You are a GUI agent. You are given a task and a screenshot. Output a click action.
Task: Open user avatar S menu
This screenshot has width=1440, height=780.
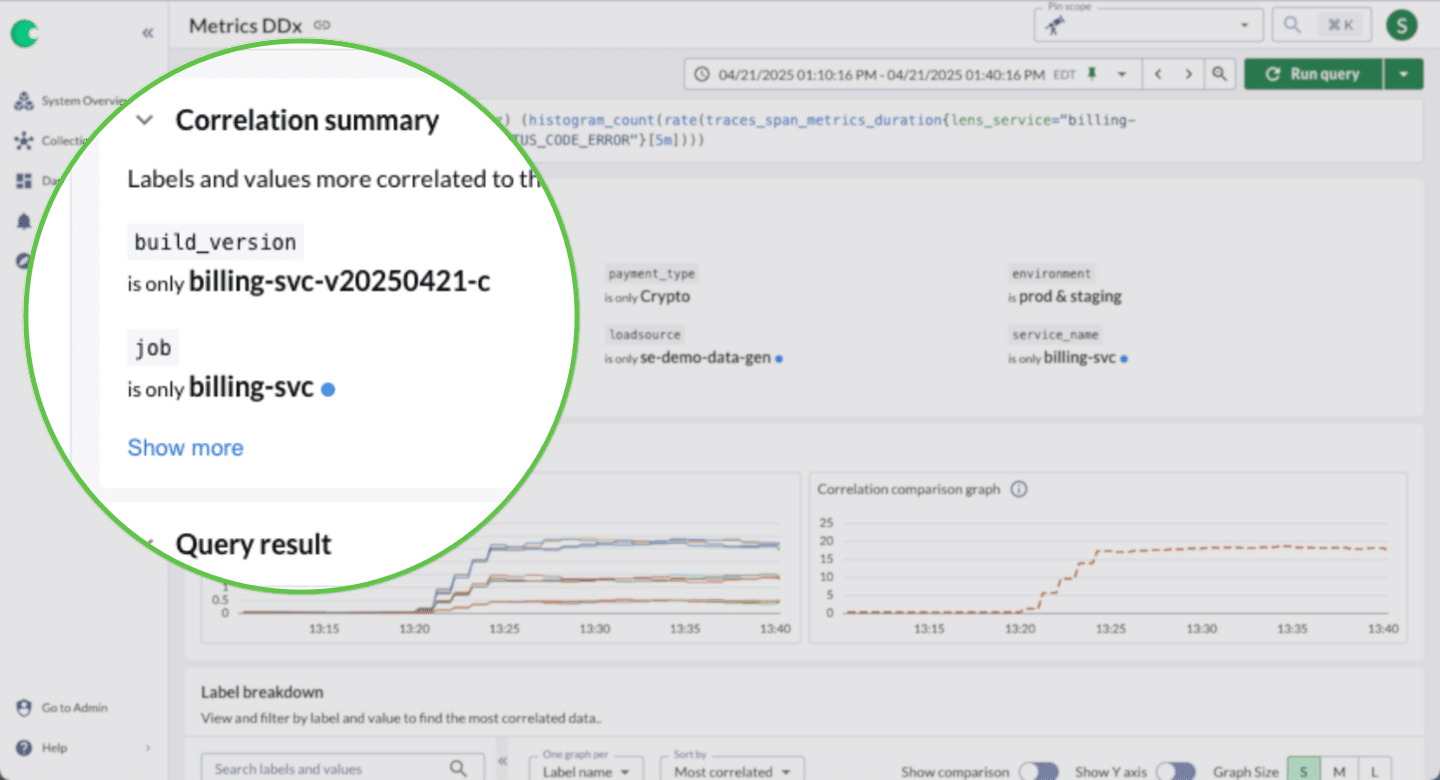click(x=1402, y=25)
